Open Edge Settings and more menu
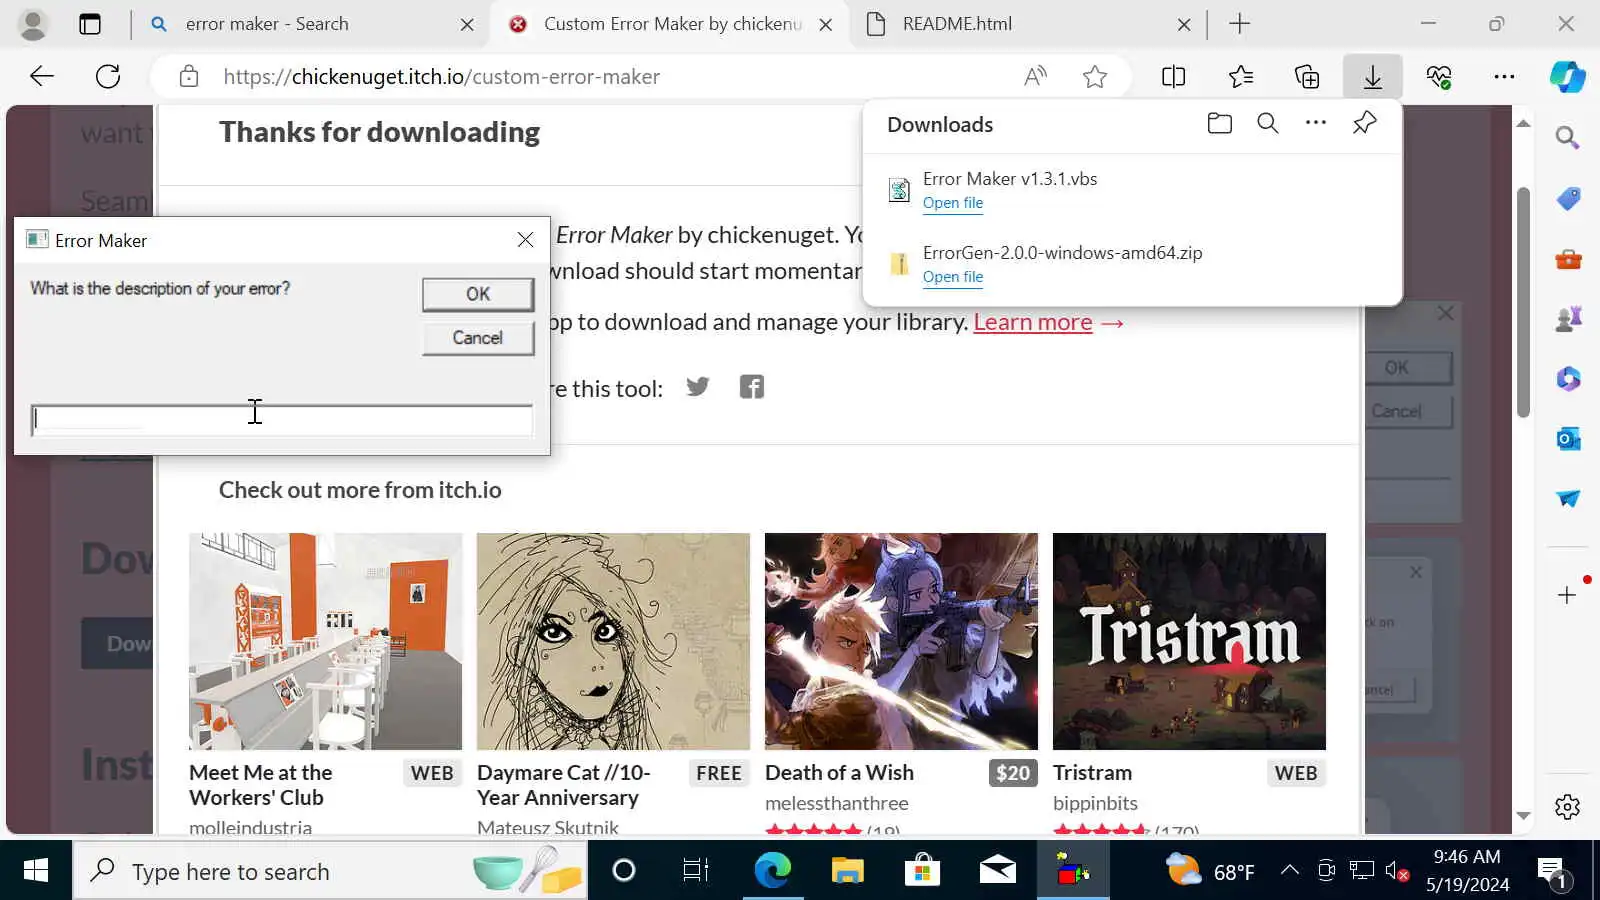1600x900 pixels. click(1504, 76)
